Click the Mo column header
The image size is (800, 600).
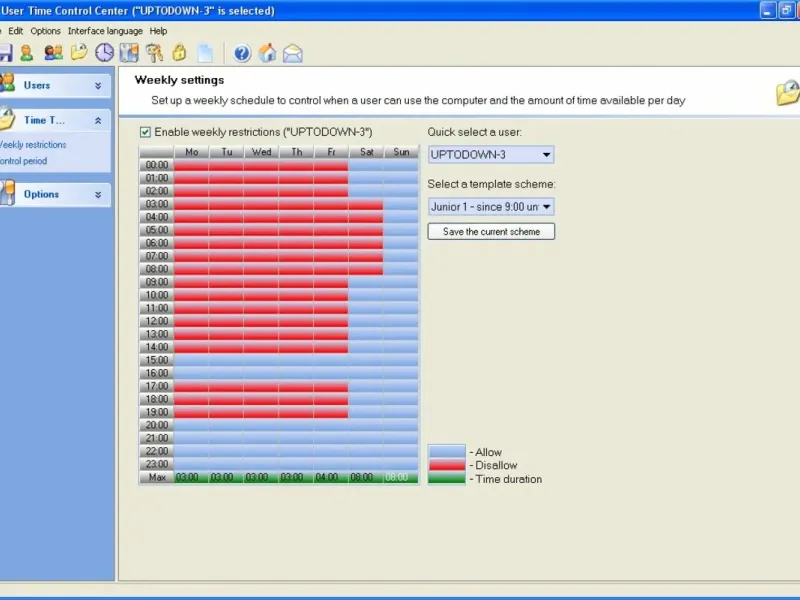191,152
